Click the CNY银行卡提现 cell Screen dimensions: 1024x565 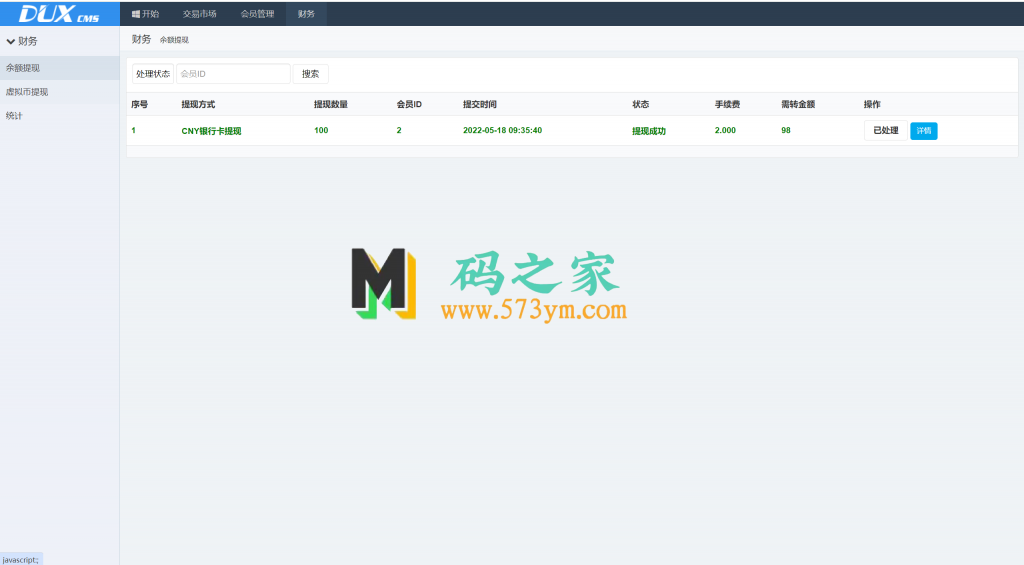(211, 131)
